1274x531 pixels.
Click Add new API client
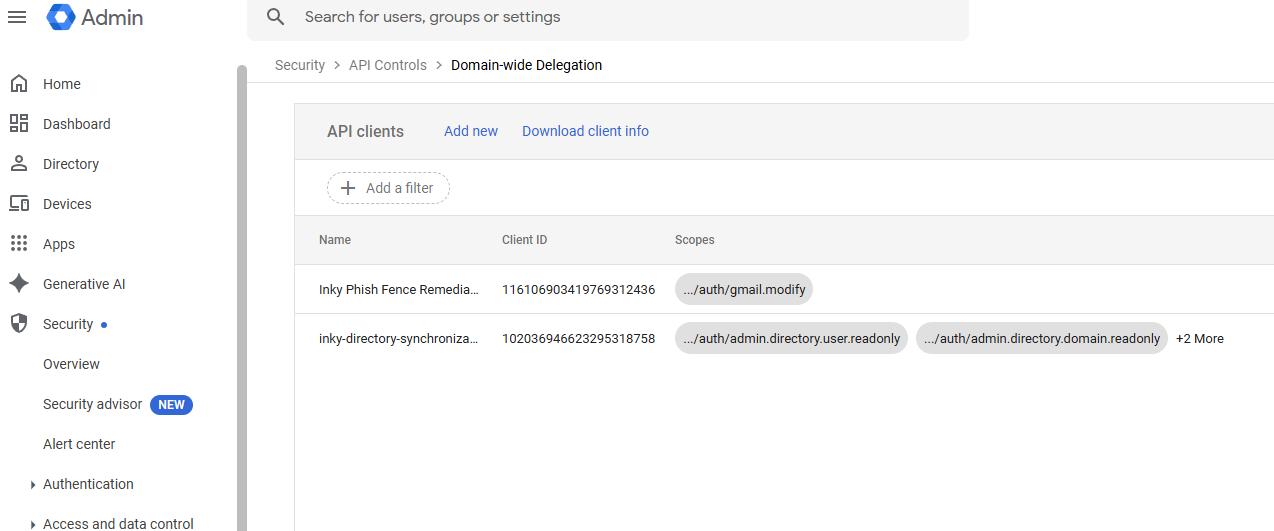470,131
